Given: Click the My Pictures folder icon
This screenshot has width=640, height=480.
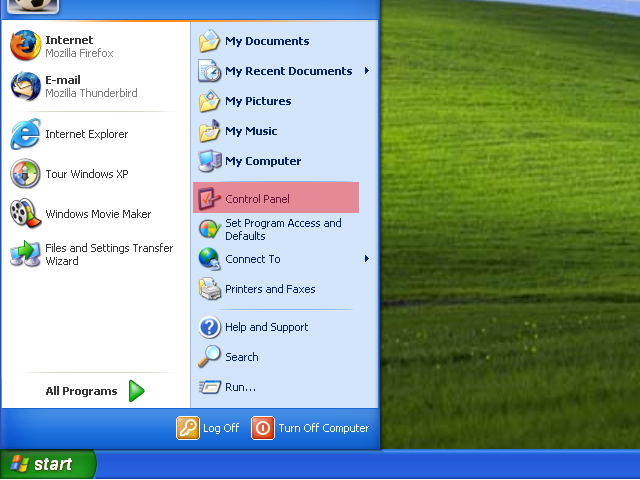Looking at the screenshot, I should [x=209, y=101].
